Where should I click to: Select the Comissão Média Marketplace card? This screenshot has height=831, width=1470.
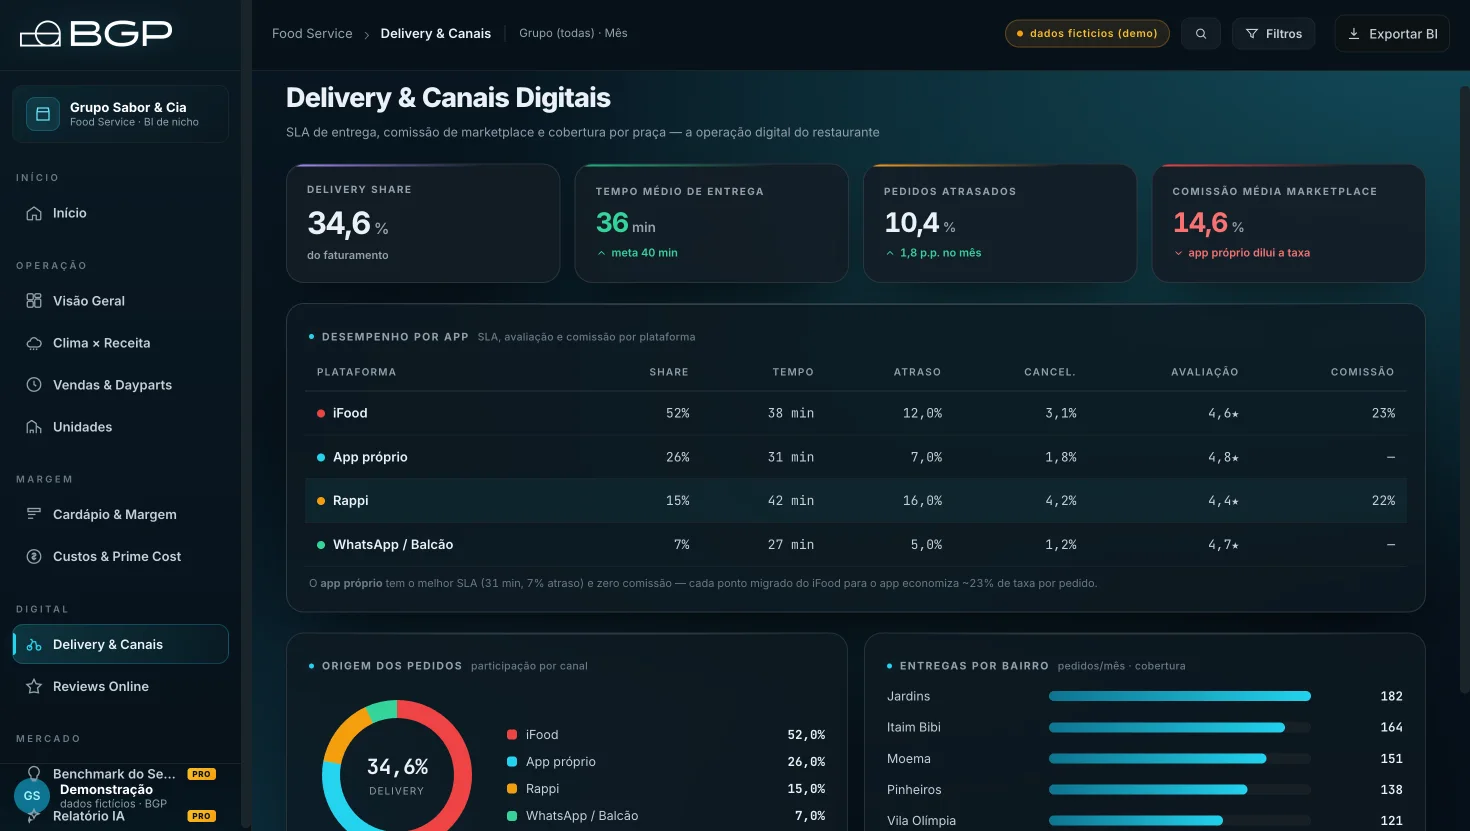click(x=1289, y=223)
